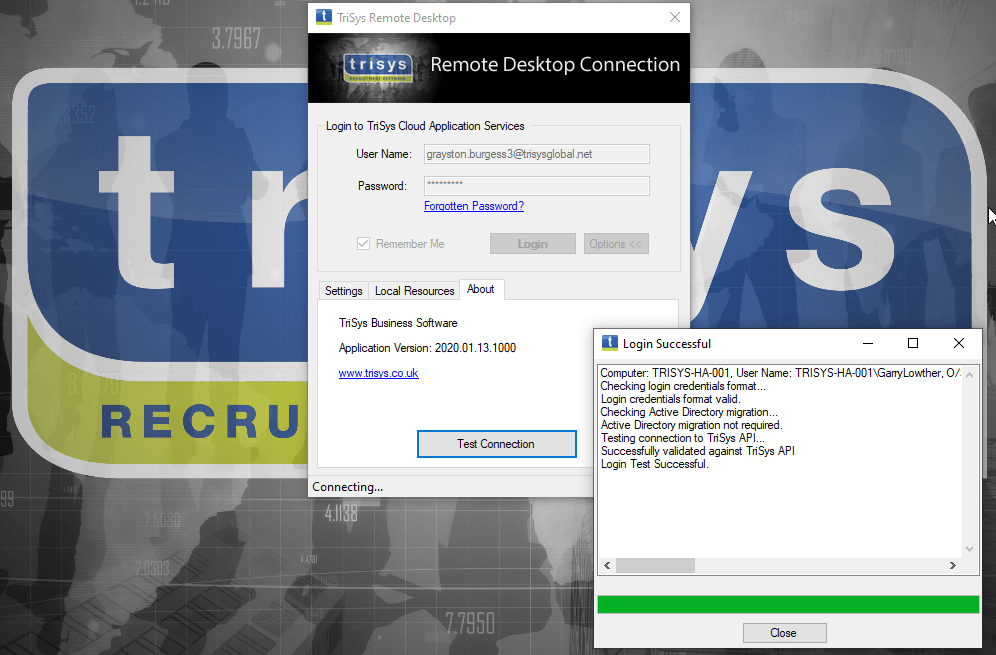Click the 'Computer: TRISYS-HA-001' log line
Viewport: 996px width, 655px height.
coord(781,373)
